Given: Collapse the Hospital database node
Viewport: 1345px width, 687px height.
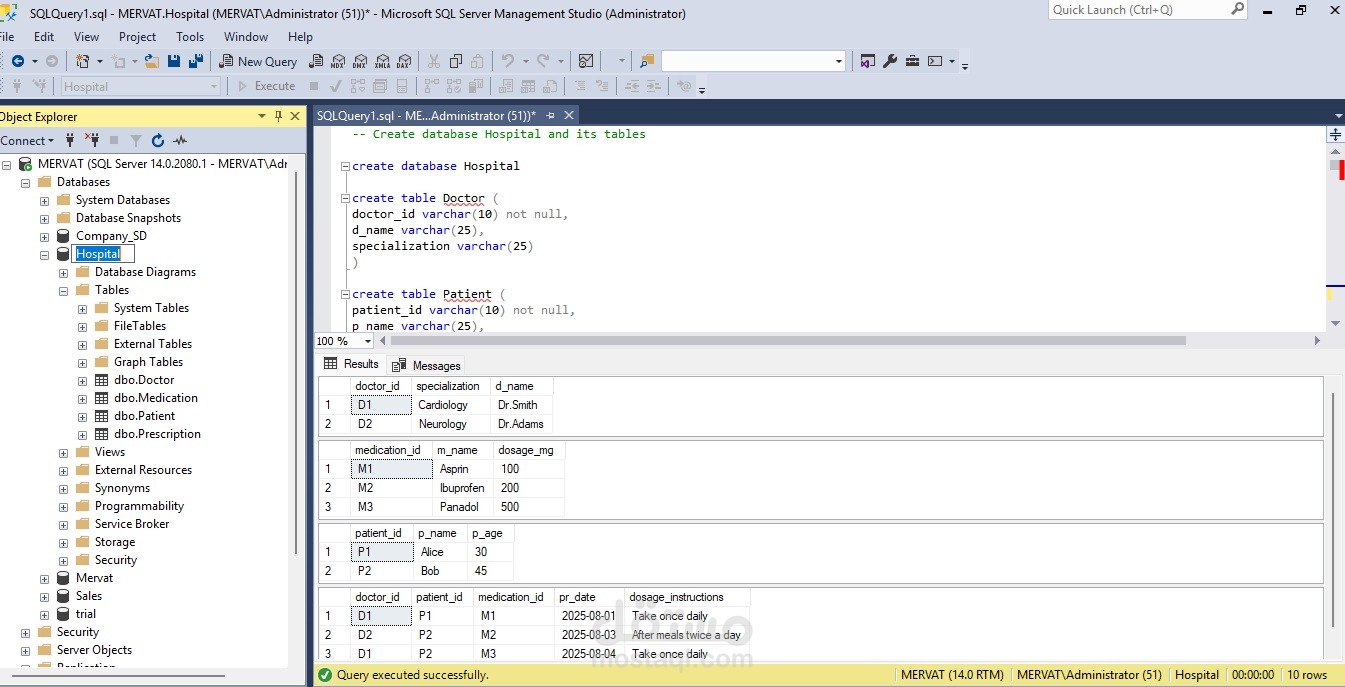Looking at the screenshot, I should click(x=44, y=254).
